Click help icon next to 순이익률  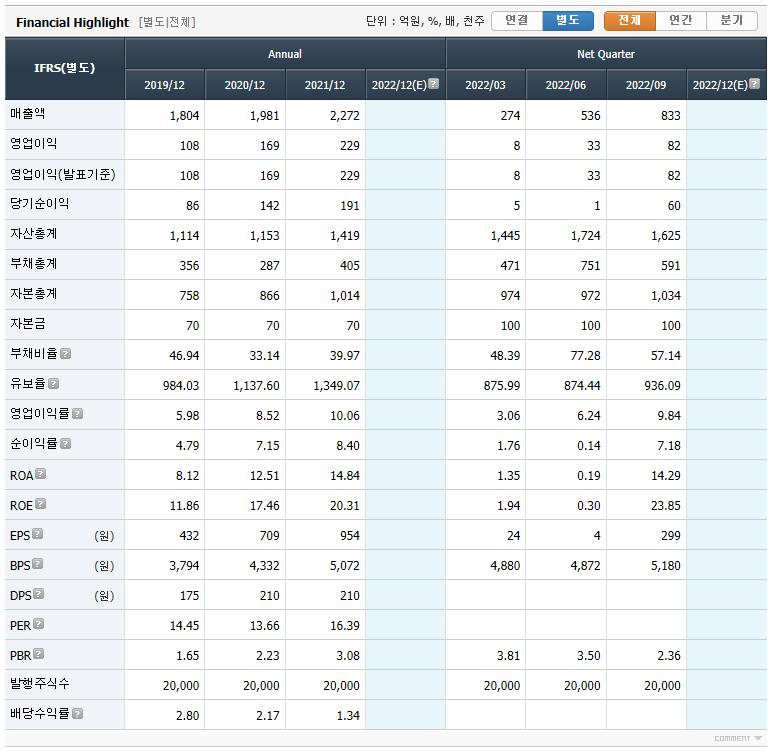click(x=65, y=444)
